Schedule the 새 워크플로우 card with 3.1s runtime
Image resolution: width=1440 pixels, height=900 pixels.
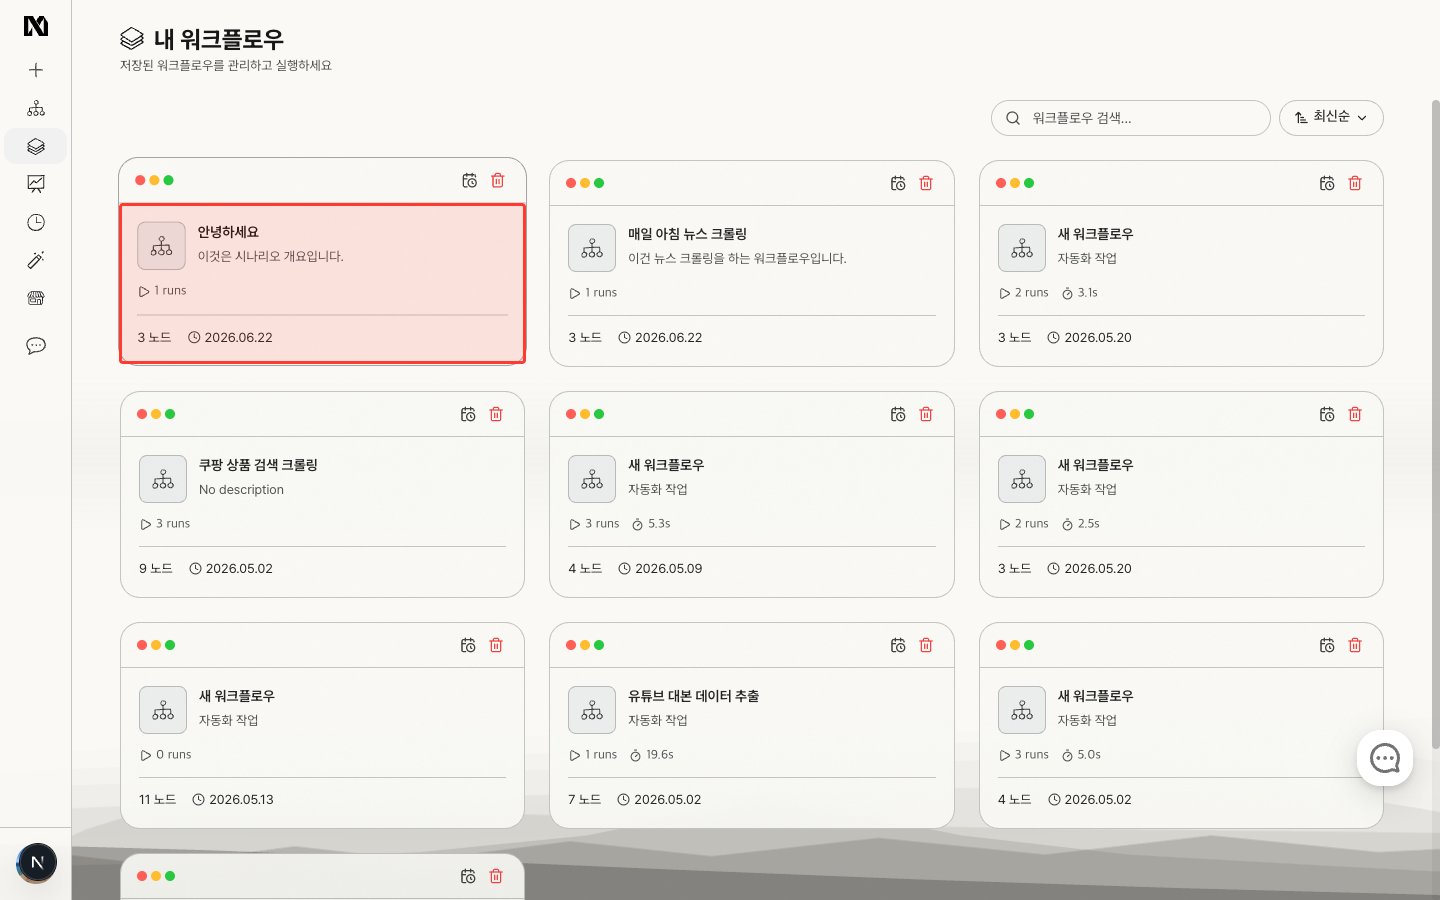click(1327, 183)
